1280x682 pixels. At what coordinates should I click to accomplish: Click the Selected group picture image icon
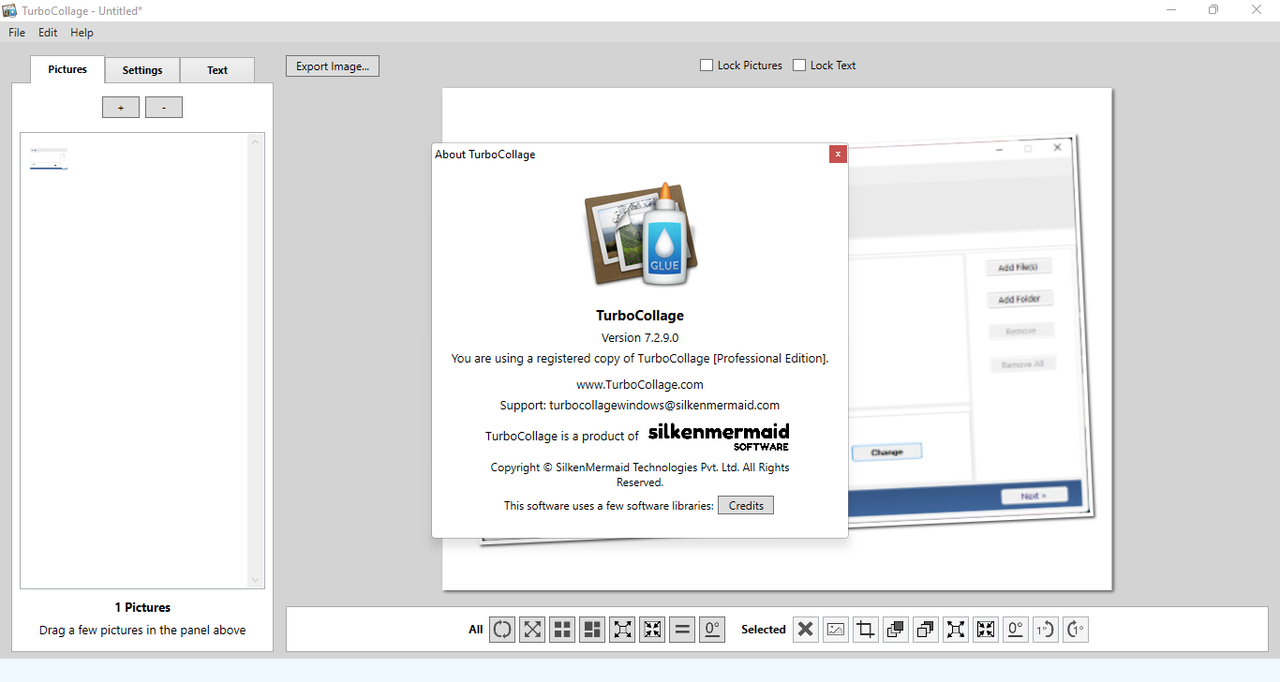point(835,629)
